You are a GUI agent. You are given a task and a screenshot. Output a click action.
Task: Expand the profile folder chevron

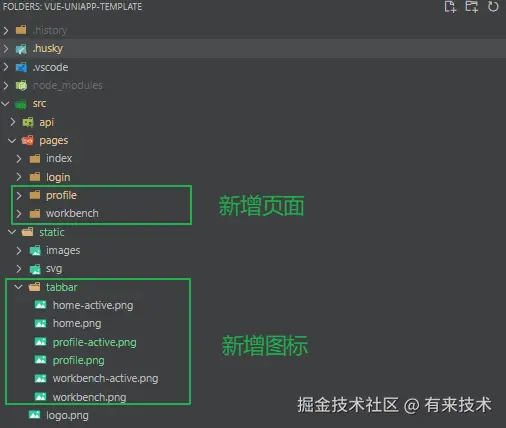click(19, 195)
